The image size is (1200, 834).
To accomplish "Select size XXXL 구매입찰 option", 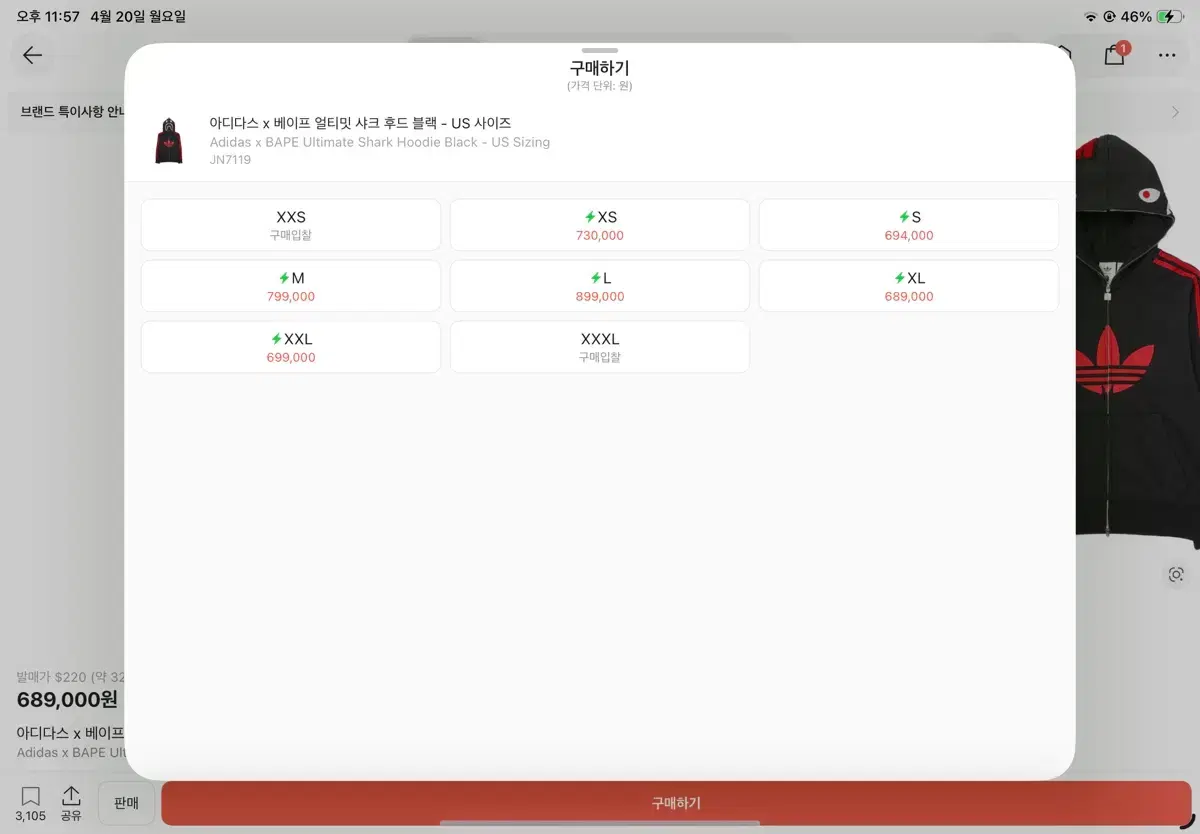I will point(600,347).
